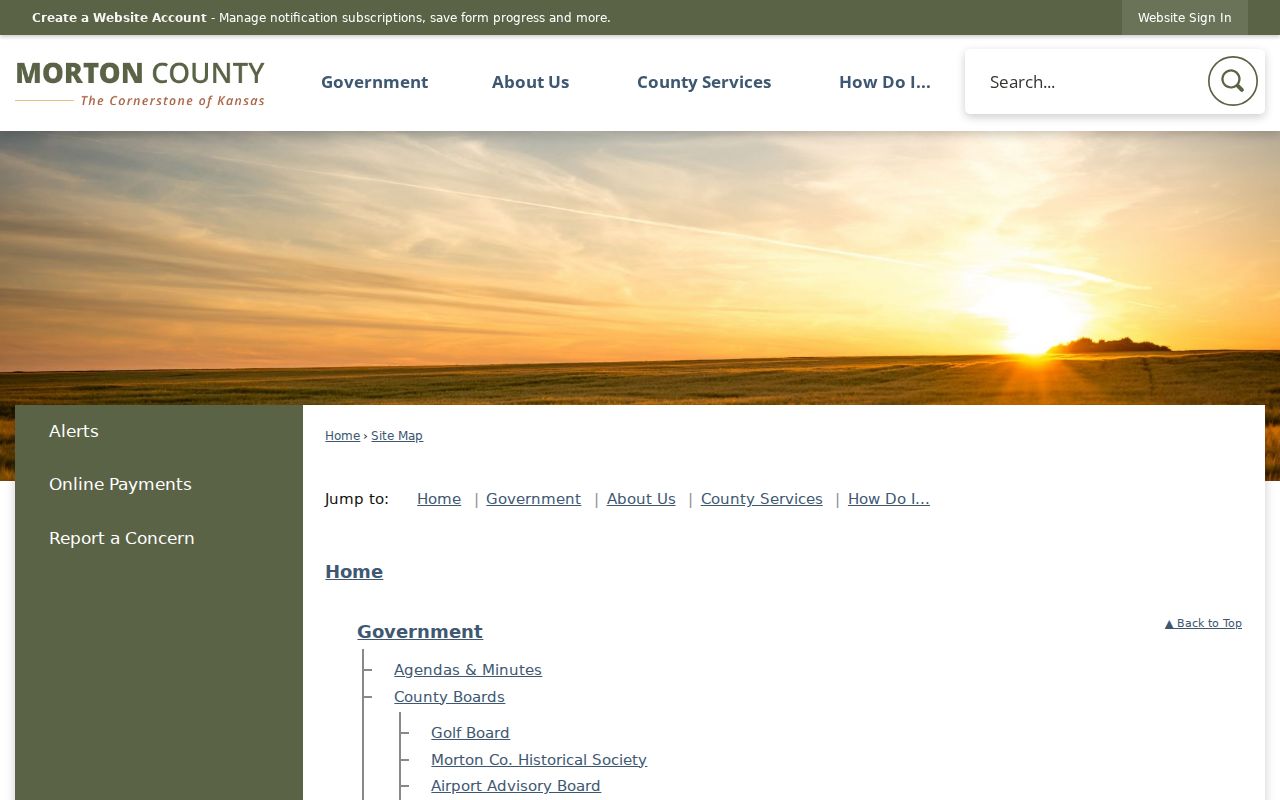Focus the Search... input field

(1090, 82)
